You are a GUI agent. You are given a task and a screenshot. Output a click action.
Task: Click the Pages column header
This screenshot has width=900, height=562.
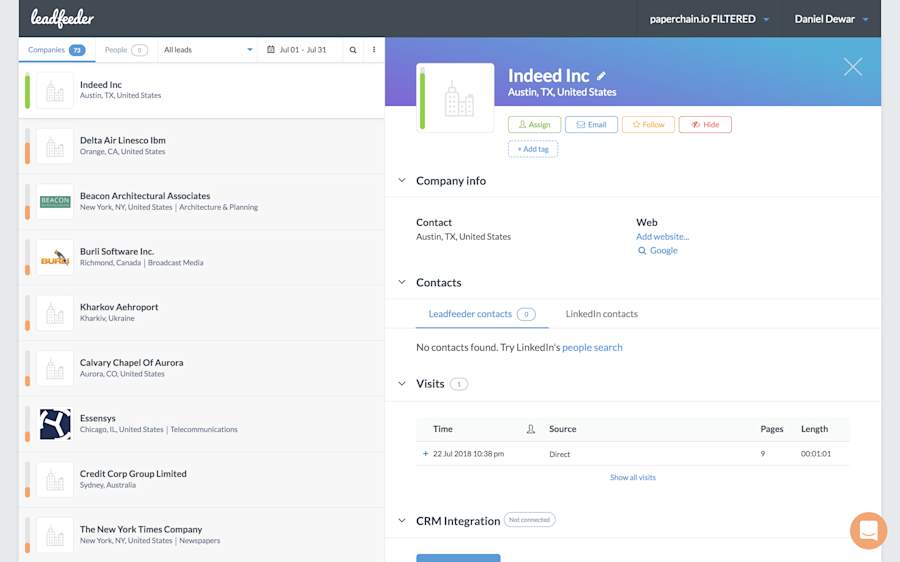click(771, 429)
